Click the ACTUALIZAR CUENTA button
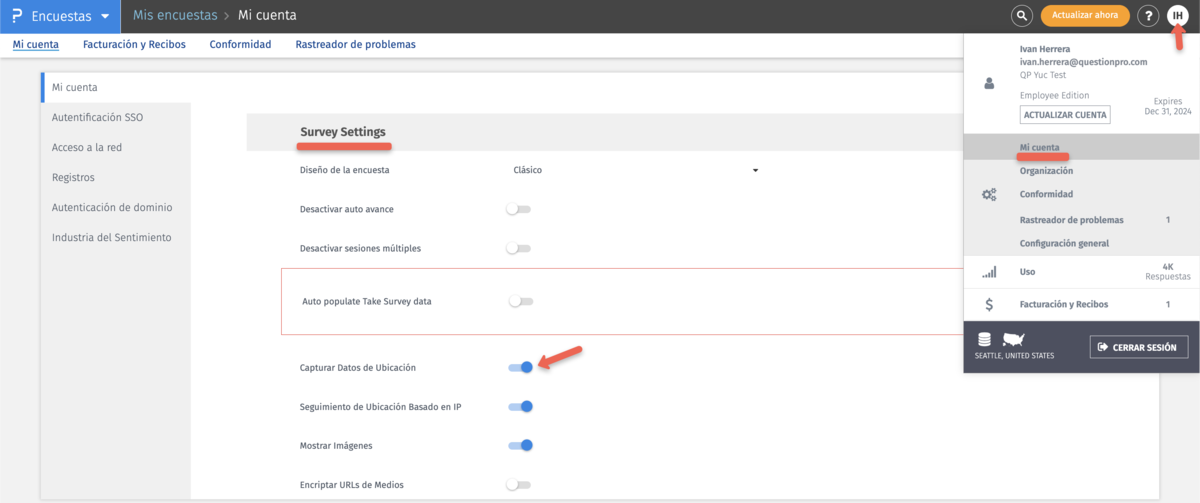1200x503 pixels. 1065,115
